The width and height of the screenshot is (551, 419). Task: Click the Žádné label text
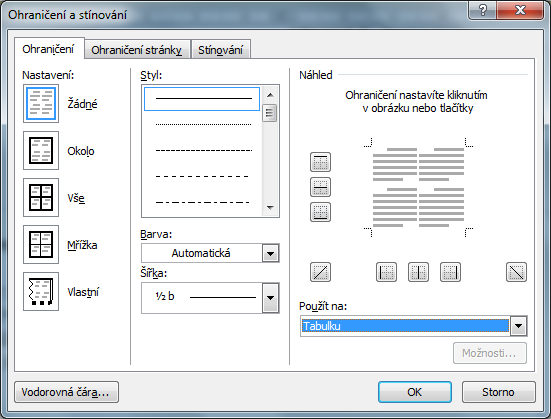(82, 104)
